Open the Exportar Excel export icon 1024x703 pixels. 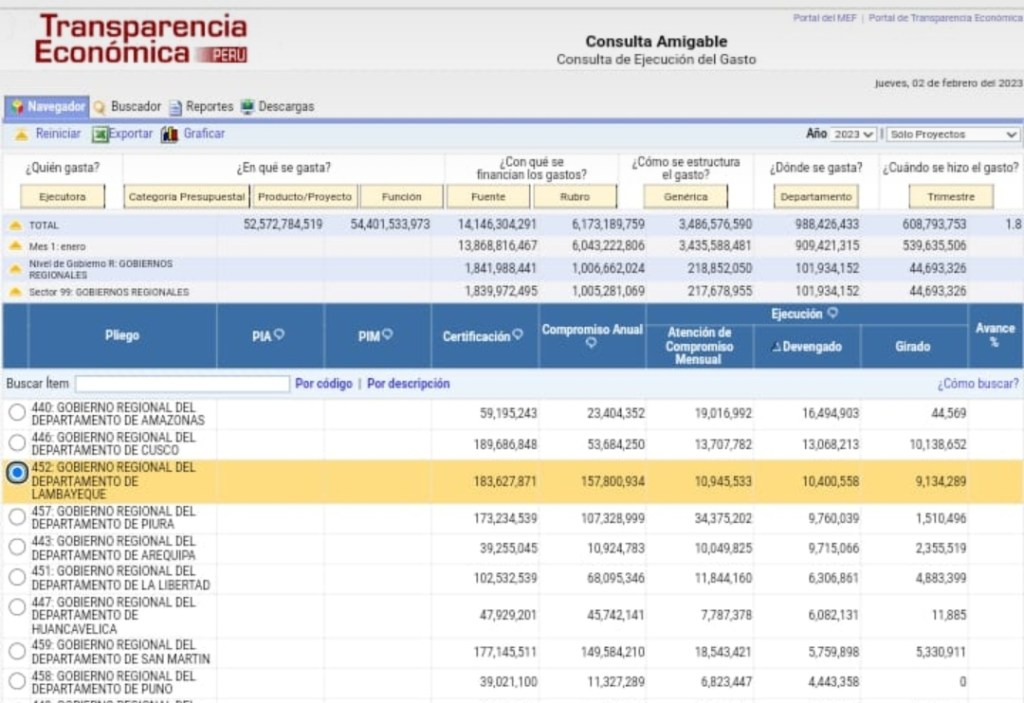[99, 133]
